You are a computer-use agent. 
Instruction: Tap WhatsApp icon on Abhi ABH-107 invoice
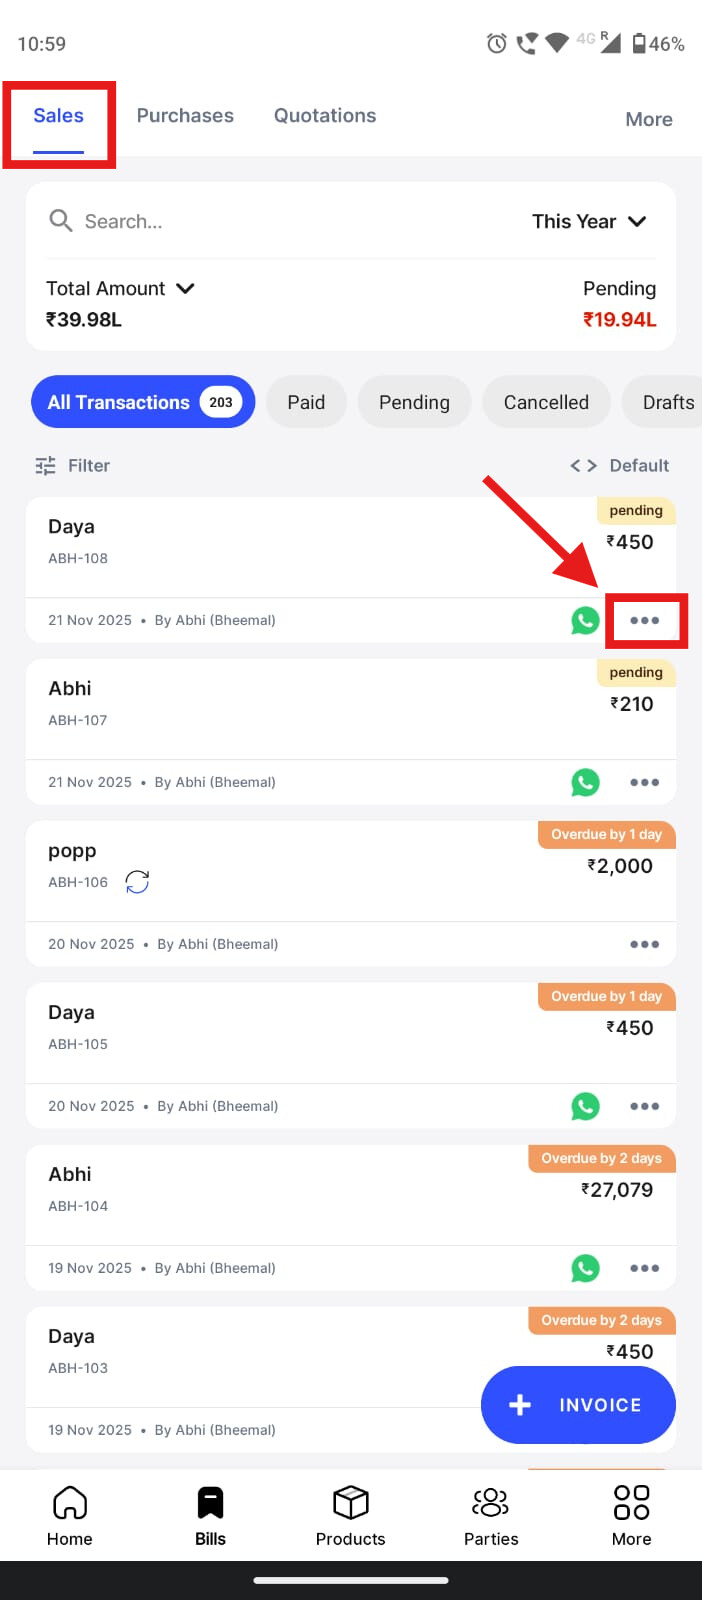coord(585,783)
